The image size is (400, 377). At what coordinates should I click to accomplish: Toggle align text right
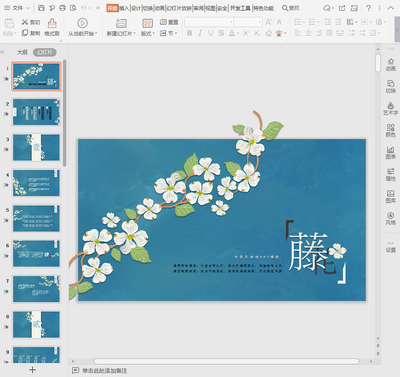(x=319, y=33)
